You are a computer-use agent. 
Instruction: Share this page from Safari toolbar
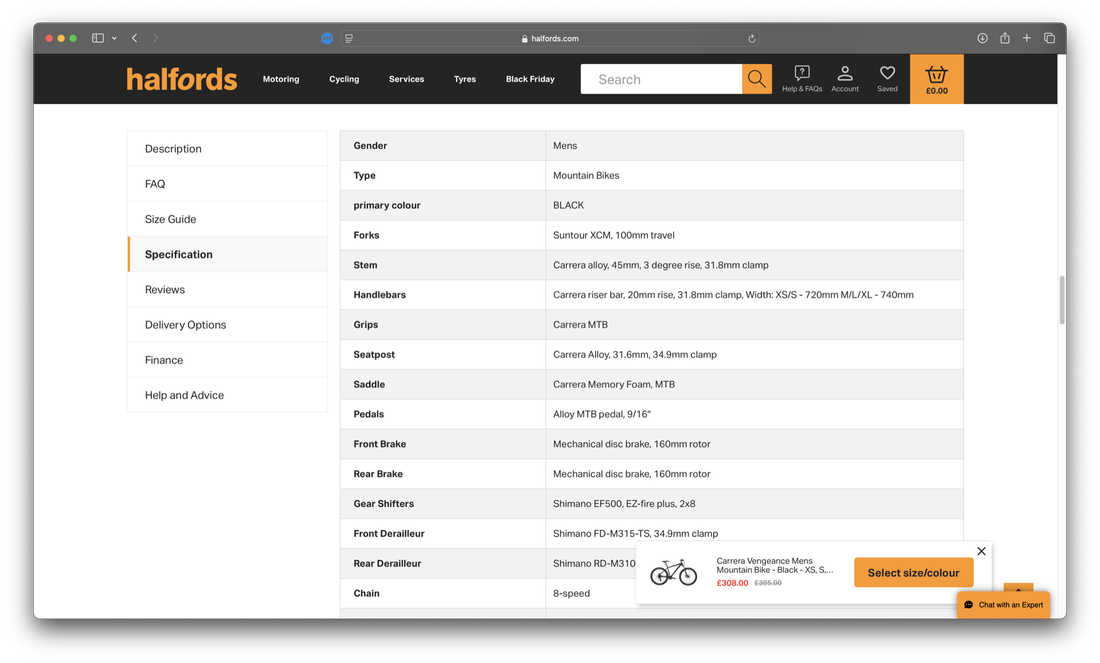pyautogui.click(x=1005, y=38)
